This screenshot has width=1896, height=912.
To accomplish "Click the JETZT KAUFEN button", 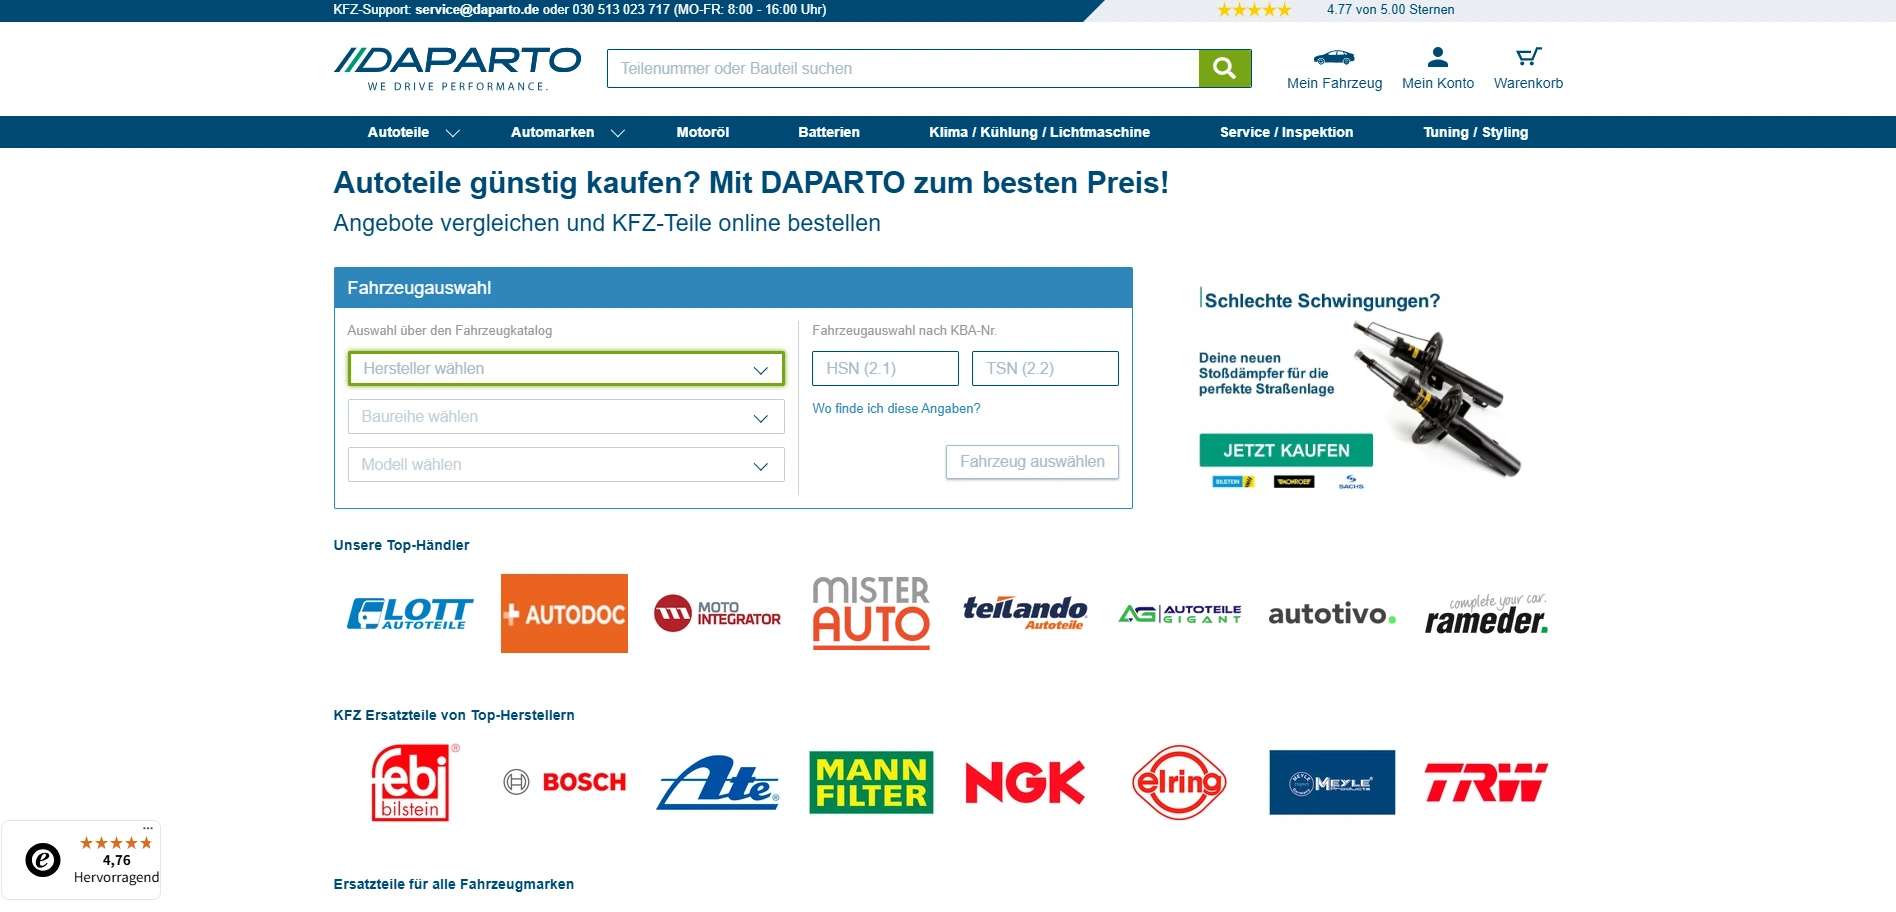I will (x=1286, y=450).
